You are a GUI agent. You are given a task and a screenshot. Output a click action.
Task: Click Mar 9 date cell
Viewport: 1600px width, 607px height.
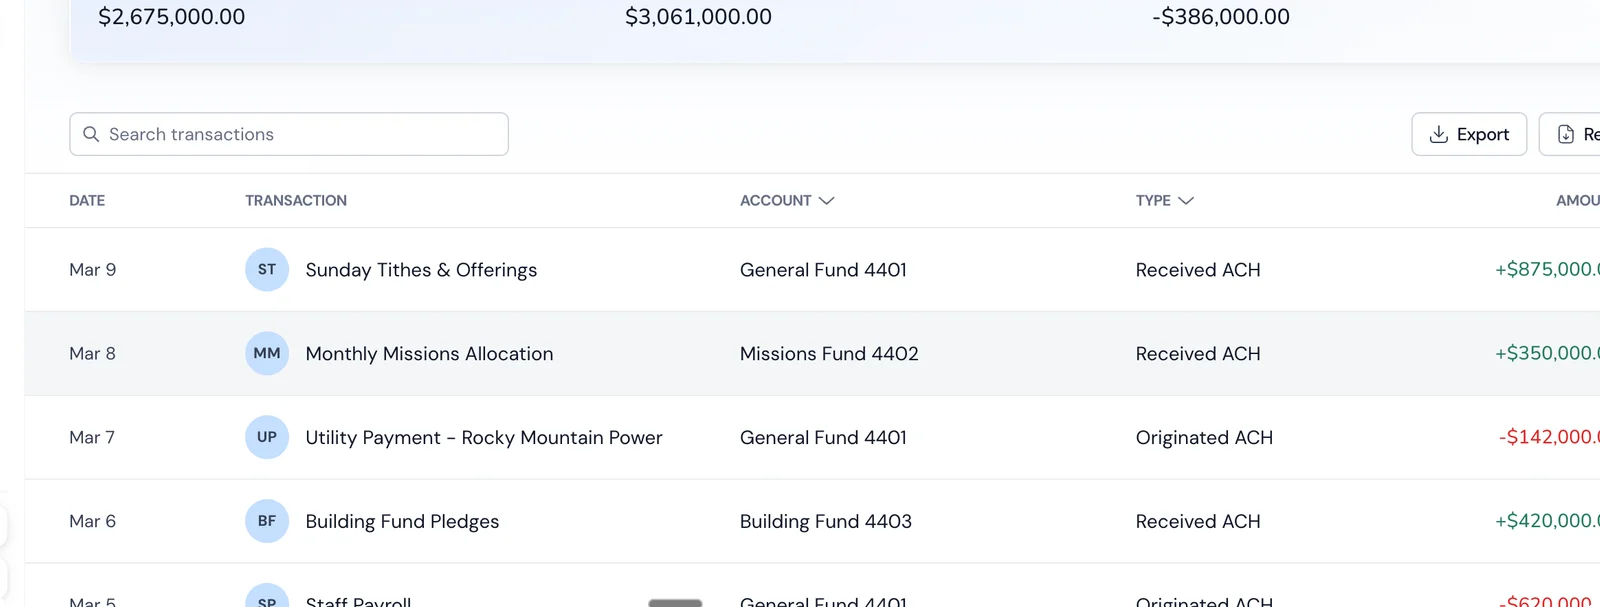coord(93,270)
